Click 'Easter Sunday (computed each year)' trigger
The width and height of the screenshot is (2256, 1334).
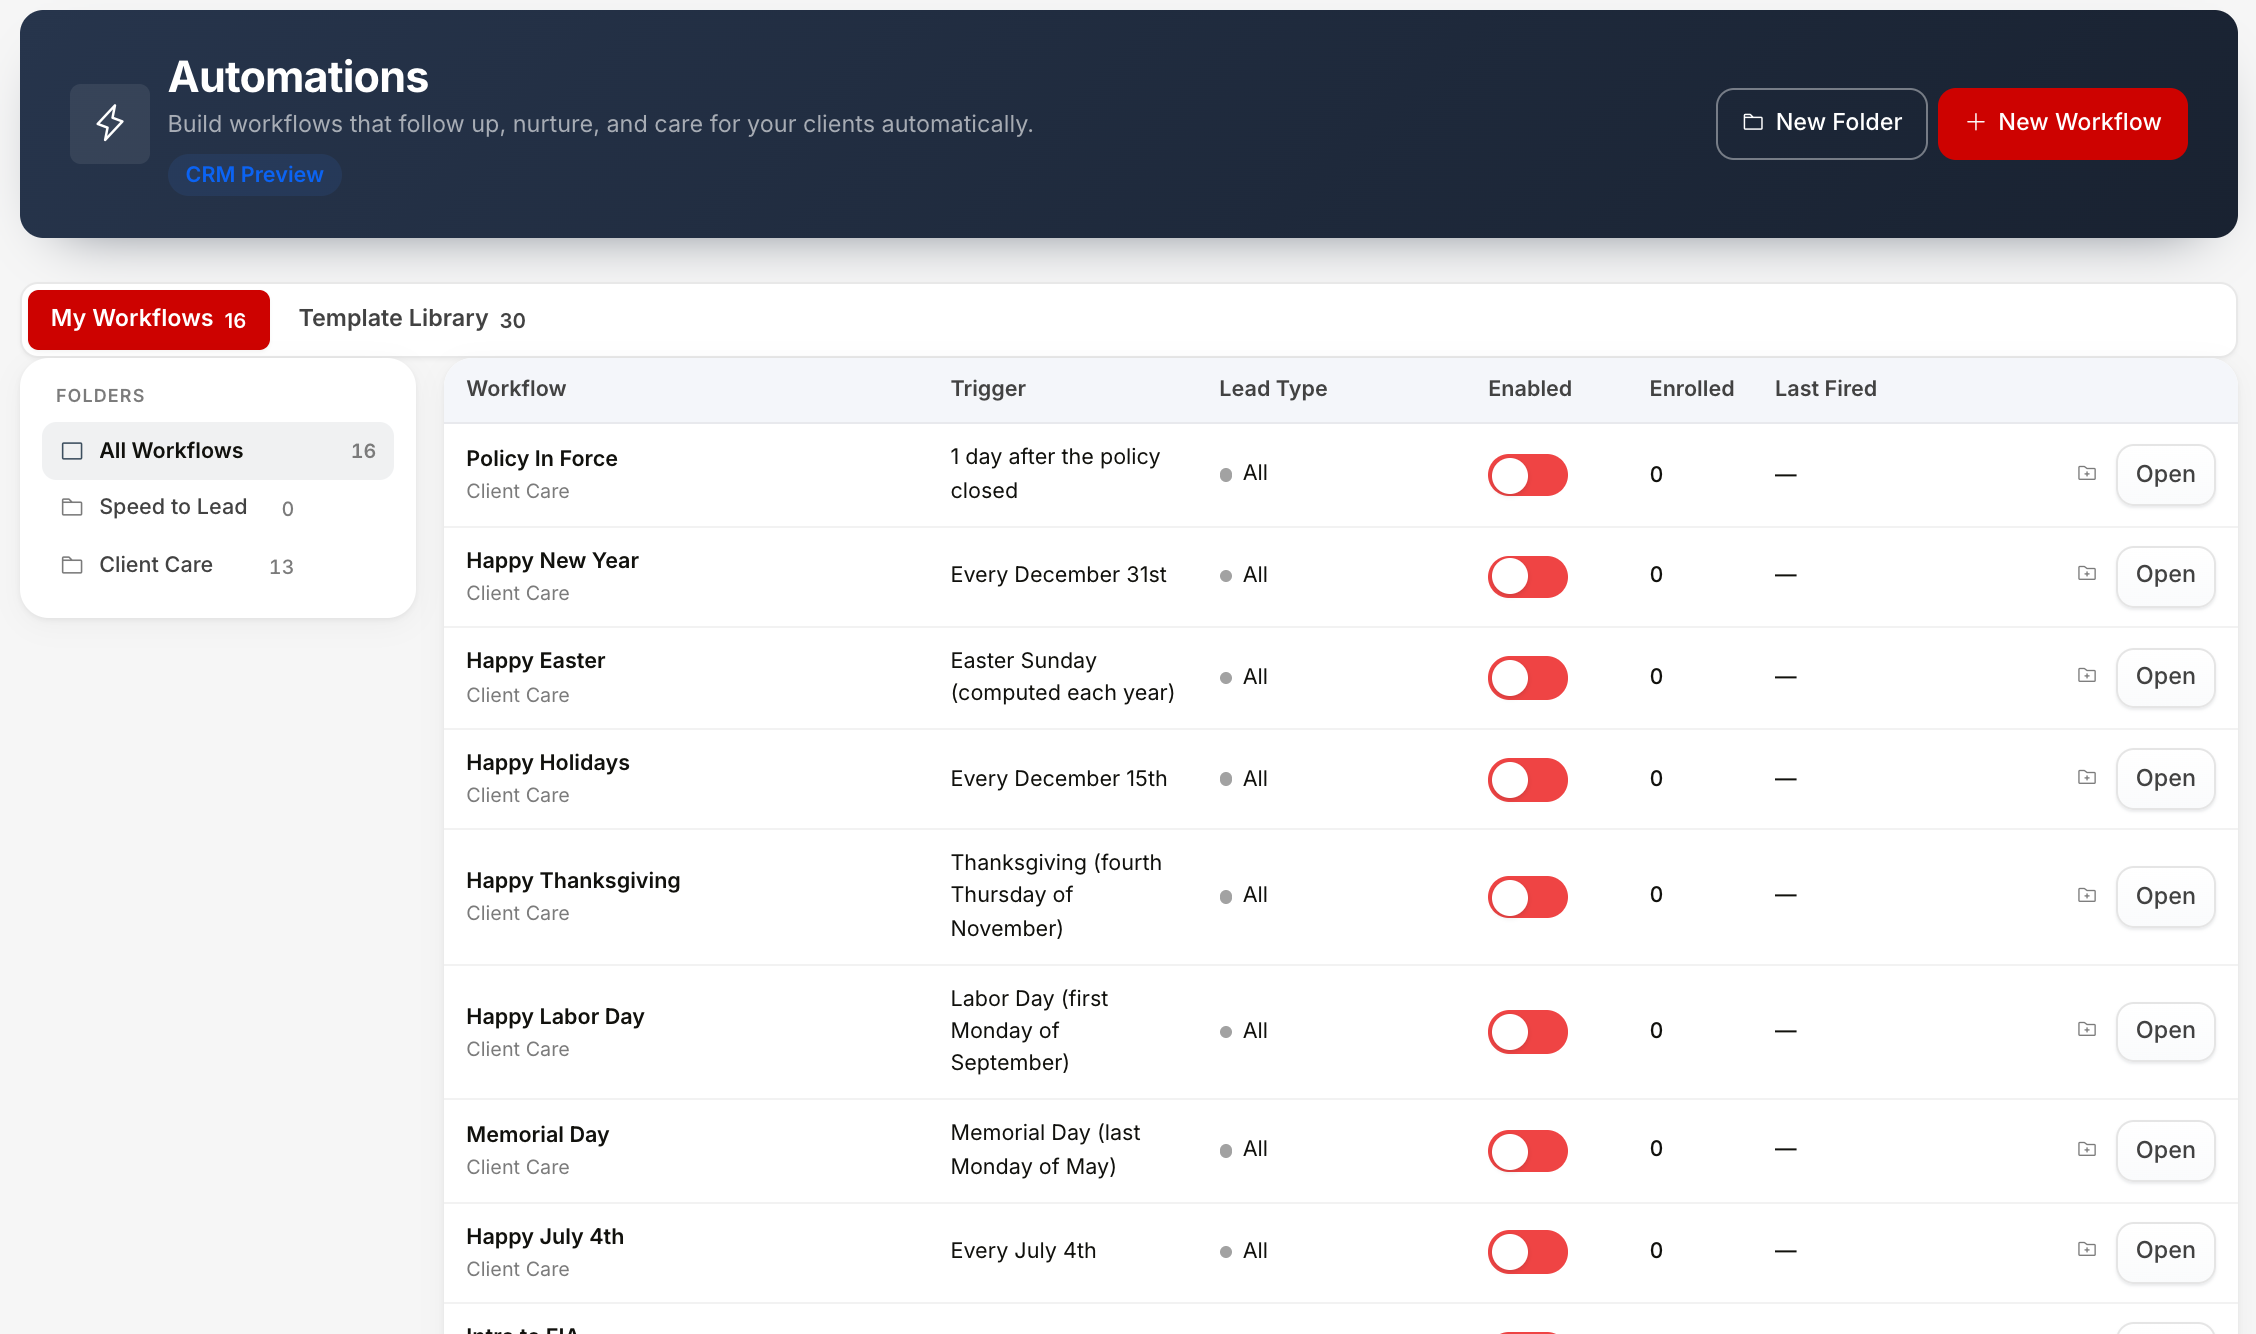click(x=1062, y=676)
